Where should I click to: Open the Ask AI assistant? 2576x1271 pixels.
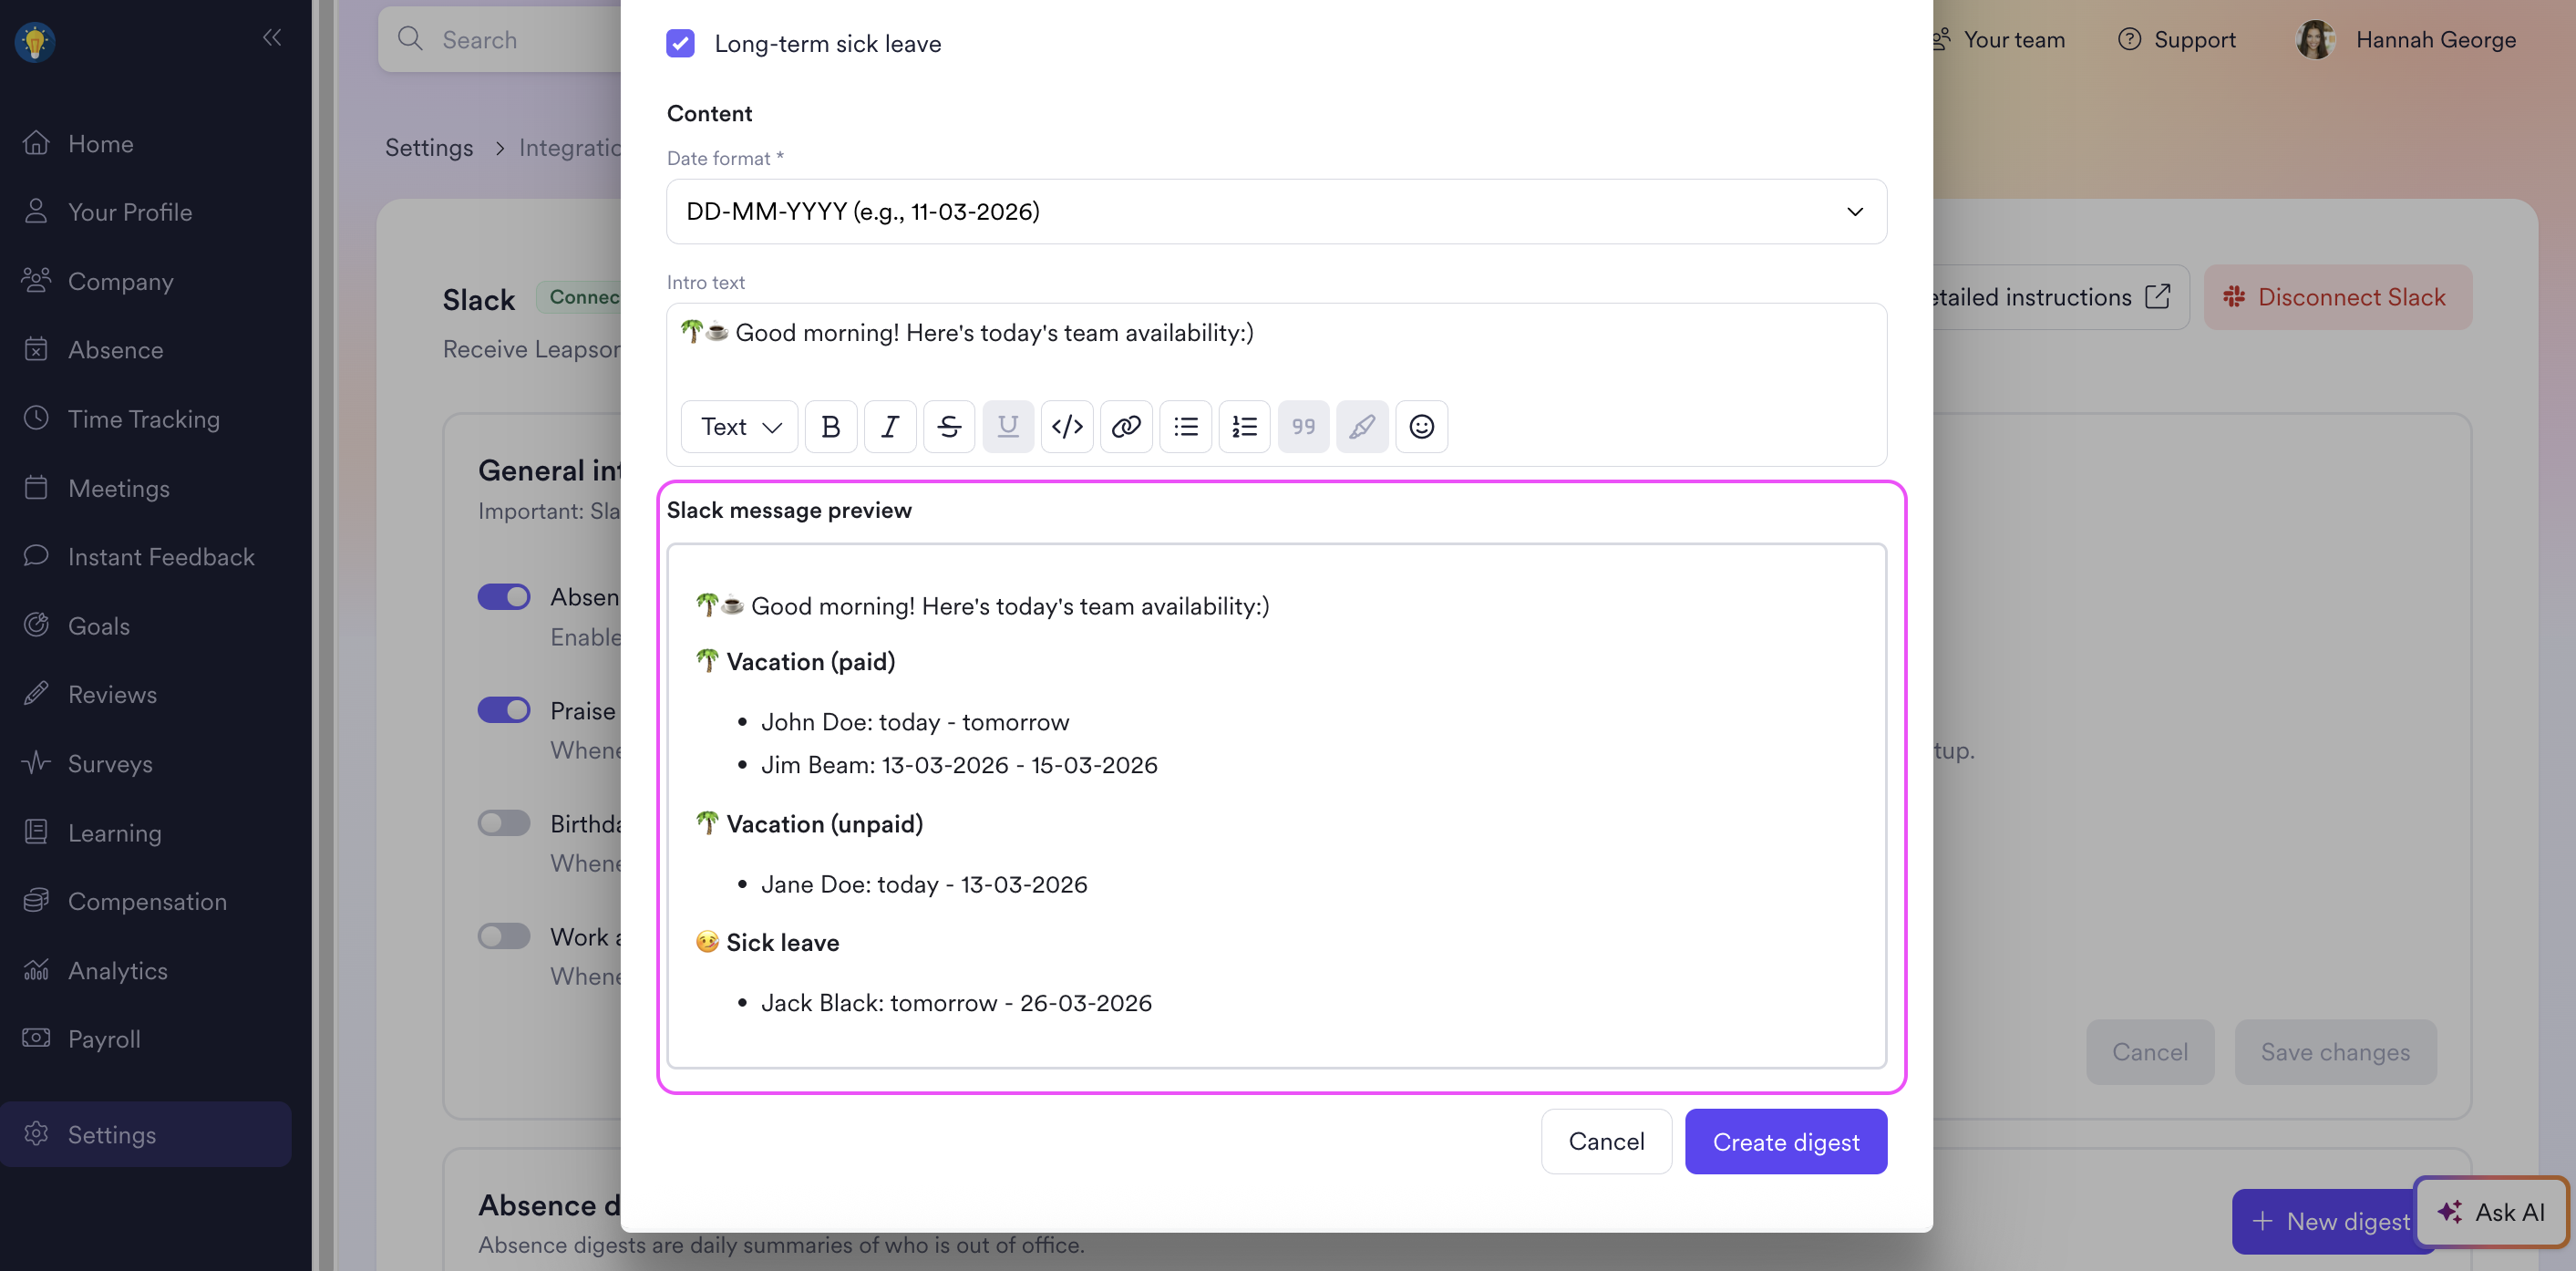2490,1212
